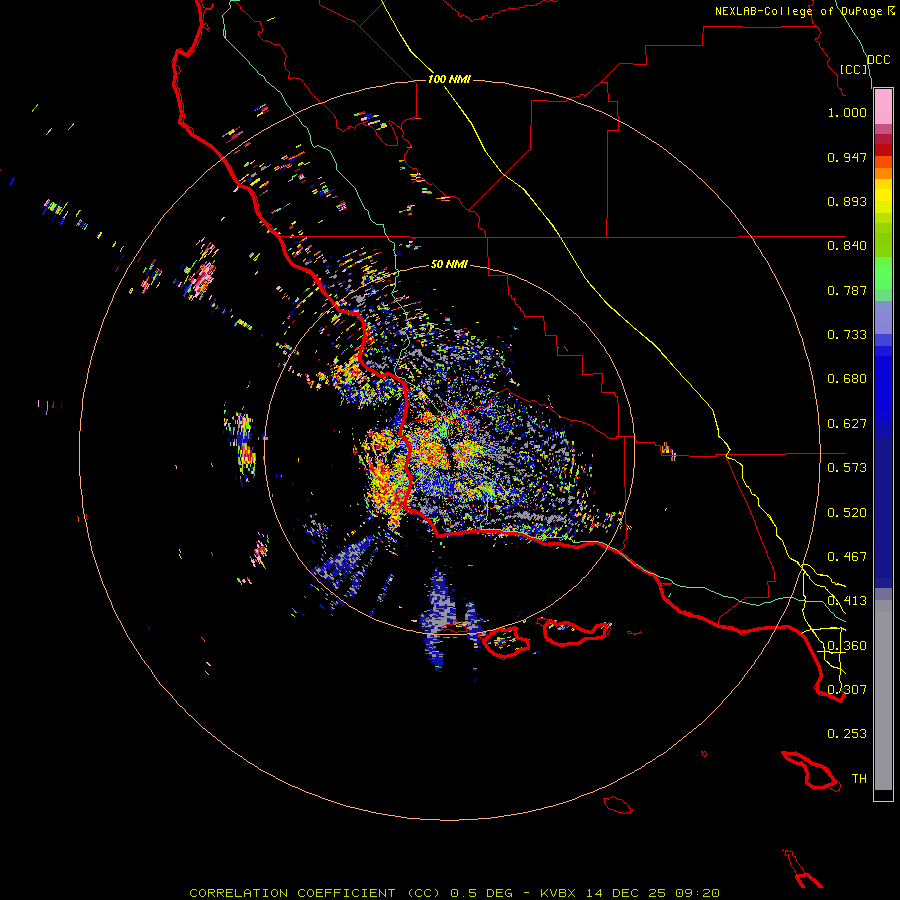The width and height of the screenshot is (900, 900).
Task: Click the 0.680 scale value
Action: coord(847,379)
